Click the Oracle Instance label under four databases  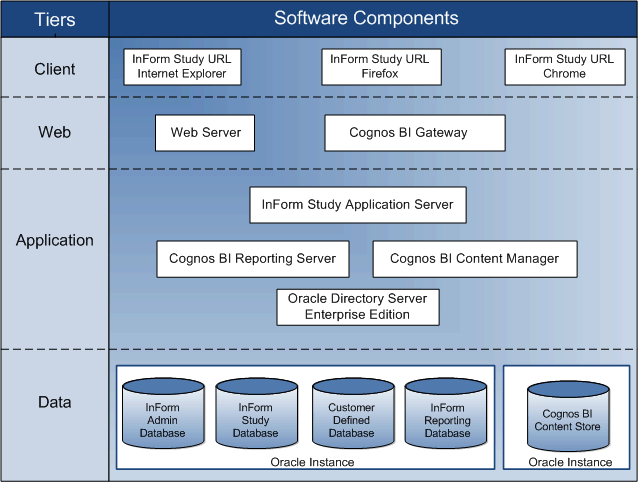[312, 462]
